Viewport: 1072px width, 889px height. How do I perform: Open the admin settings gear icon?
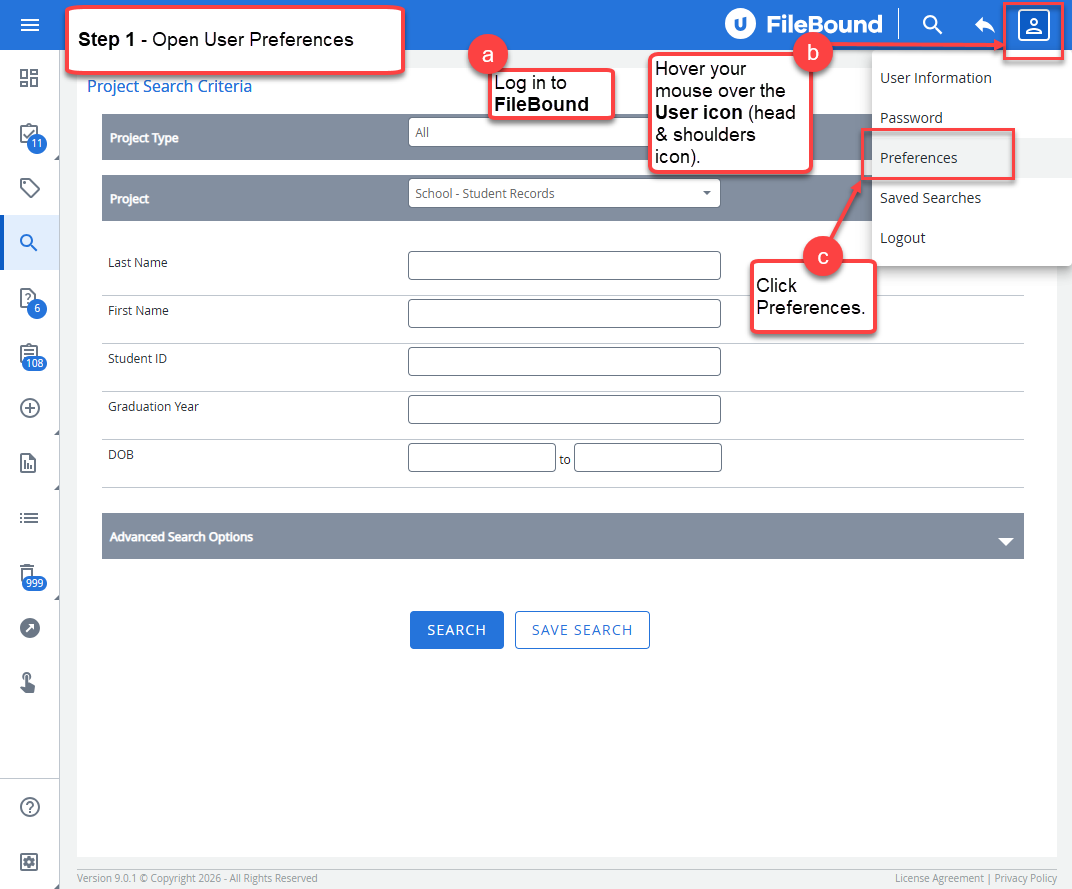pyautogui.click(x=29, y=862)
